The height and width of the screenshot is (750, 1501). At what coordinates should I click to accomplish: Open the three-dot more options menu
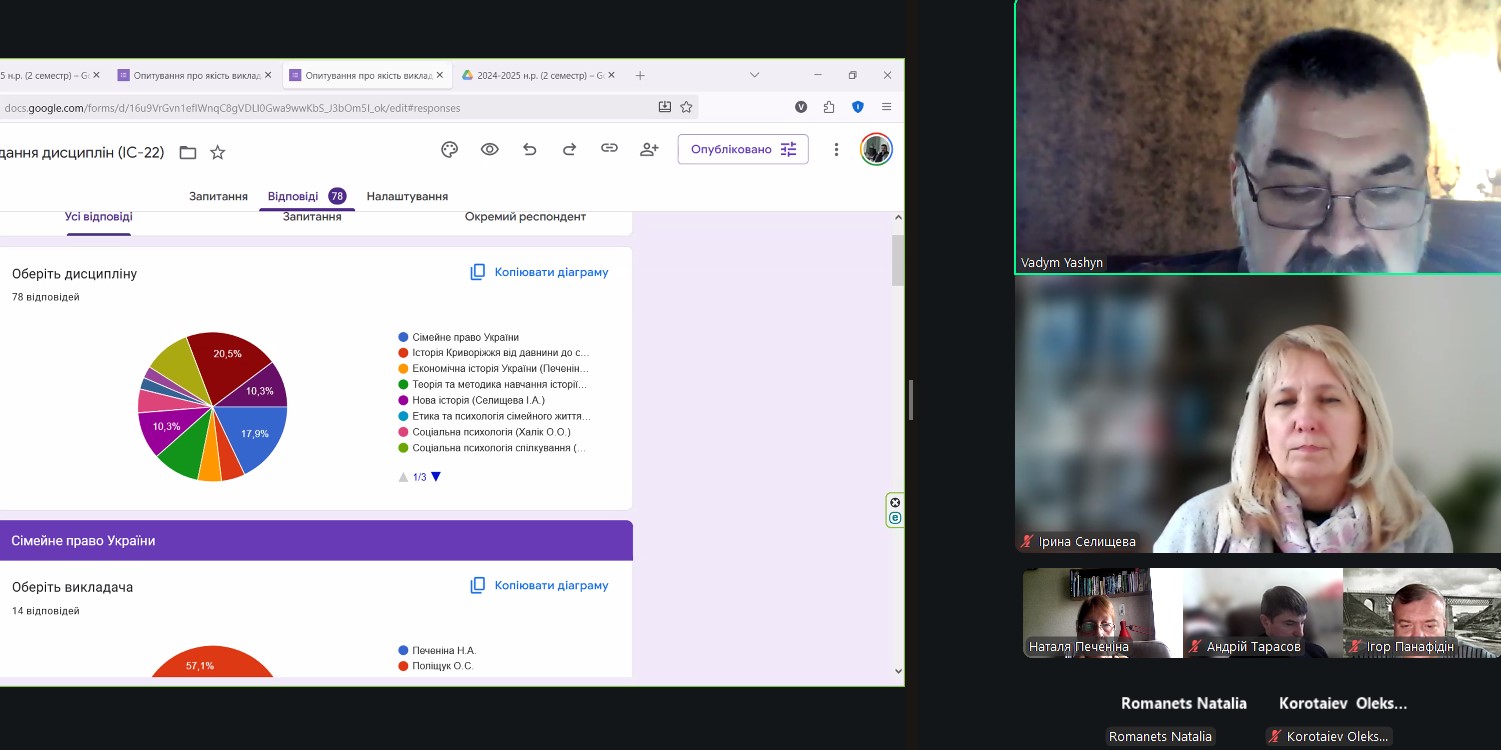coord(836,150)
